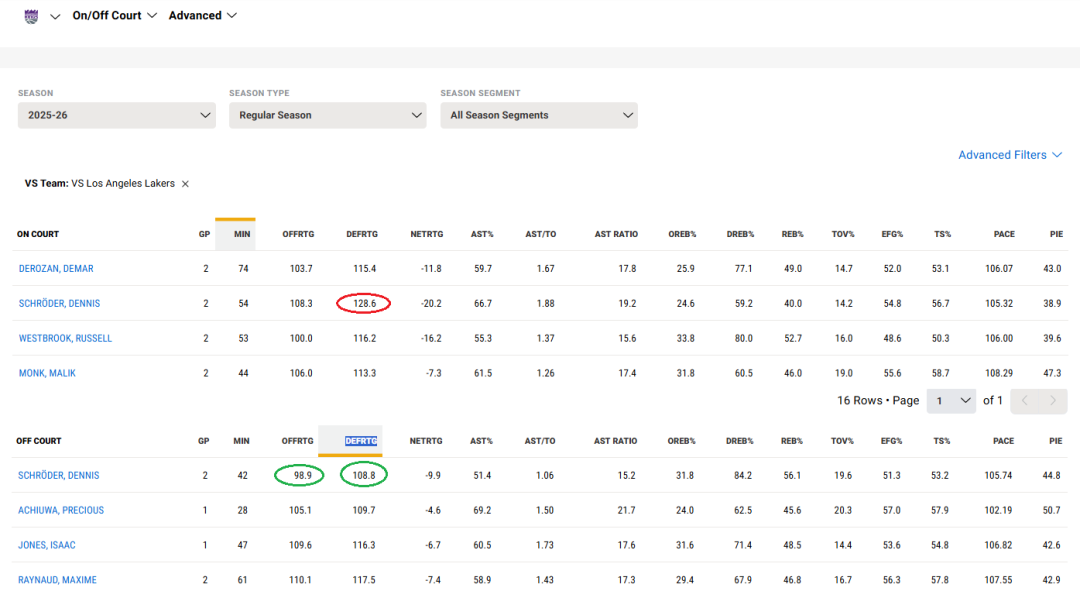
Task: Expand Advanced Filters
Action: (1009, 155)
